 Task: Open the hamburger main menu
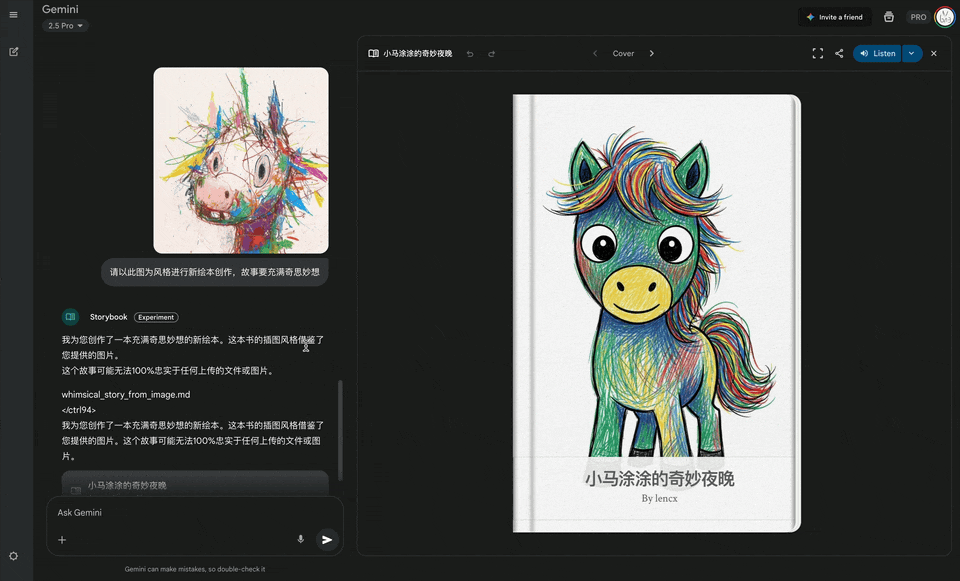pyautogui.click(x=13, y=15)
